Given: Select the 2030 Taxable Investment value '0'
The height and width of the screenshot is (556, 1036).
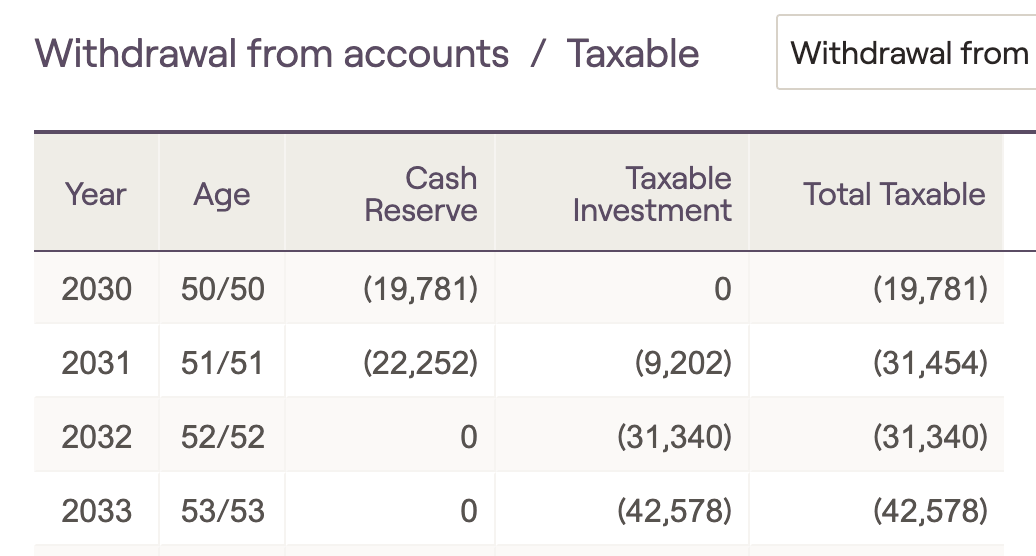Looking at the screenshot, I should [x=622, y=289].
